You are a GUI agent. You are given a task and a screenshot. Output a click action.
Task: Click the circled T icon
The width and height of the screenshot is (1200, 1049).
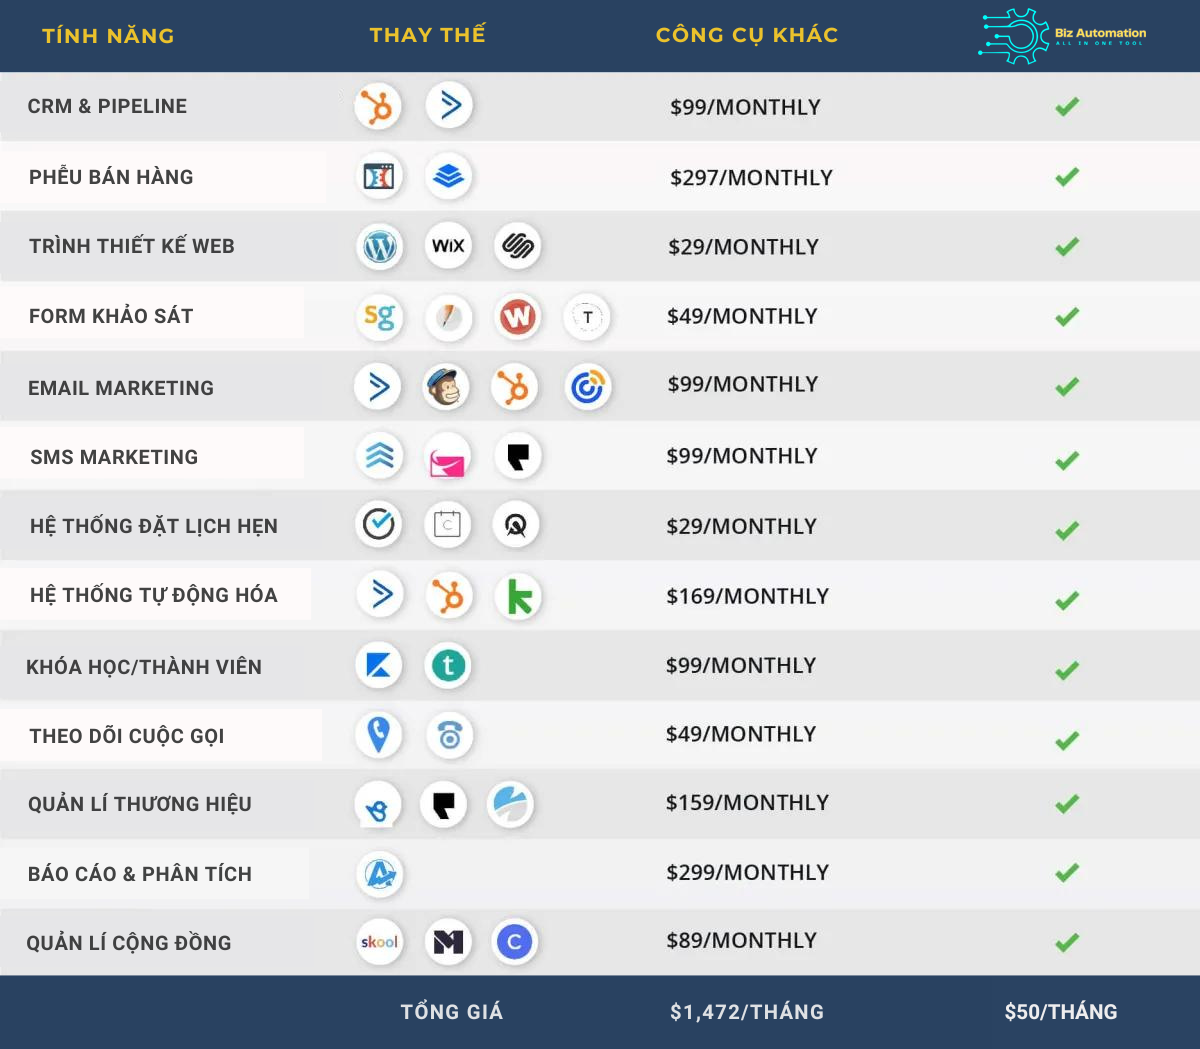pyautogui.click(x=587, y=317)
